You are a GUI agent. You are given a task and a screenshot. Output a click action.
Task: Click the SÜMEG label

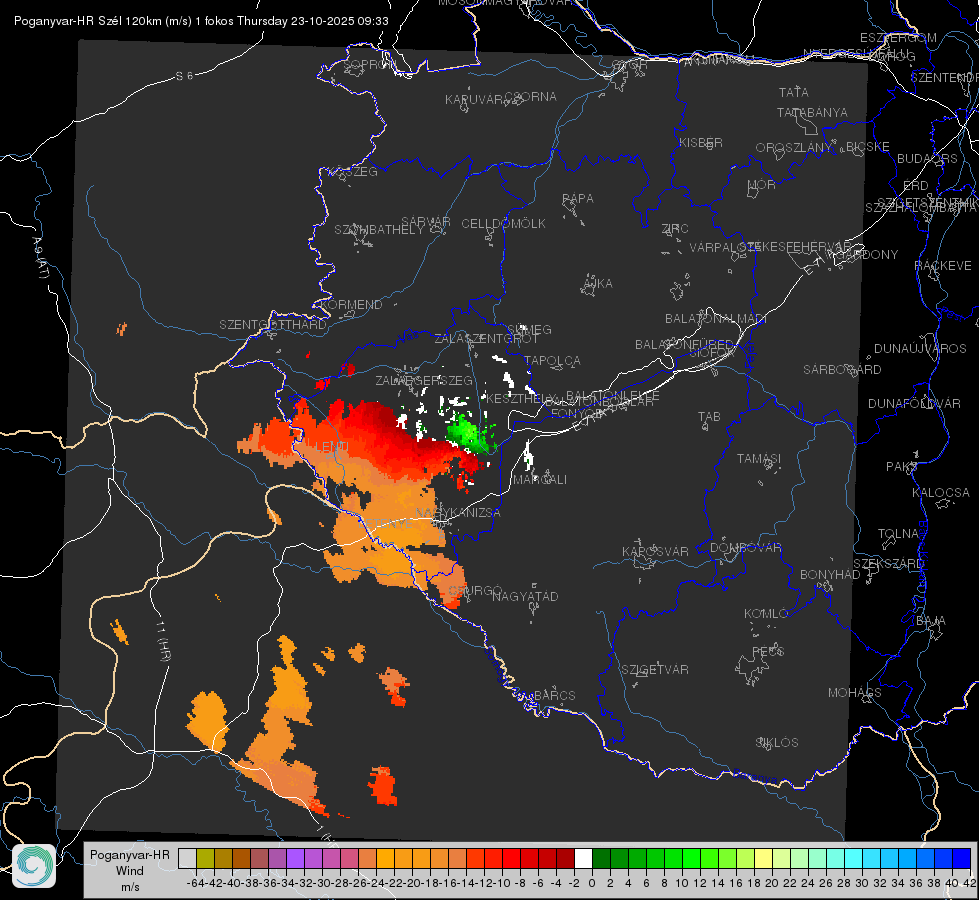point(529,330)
